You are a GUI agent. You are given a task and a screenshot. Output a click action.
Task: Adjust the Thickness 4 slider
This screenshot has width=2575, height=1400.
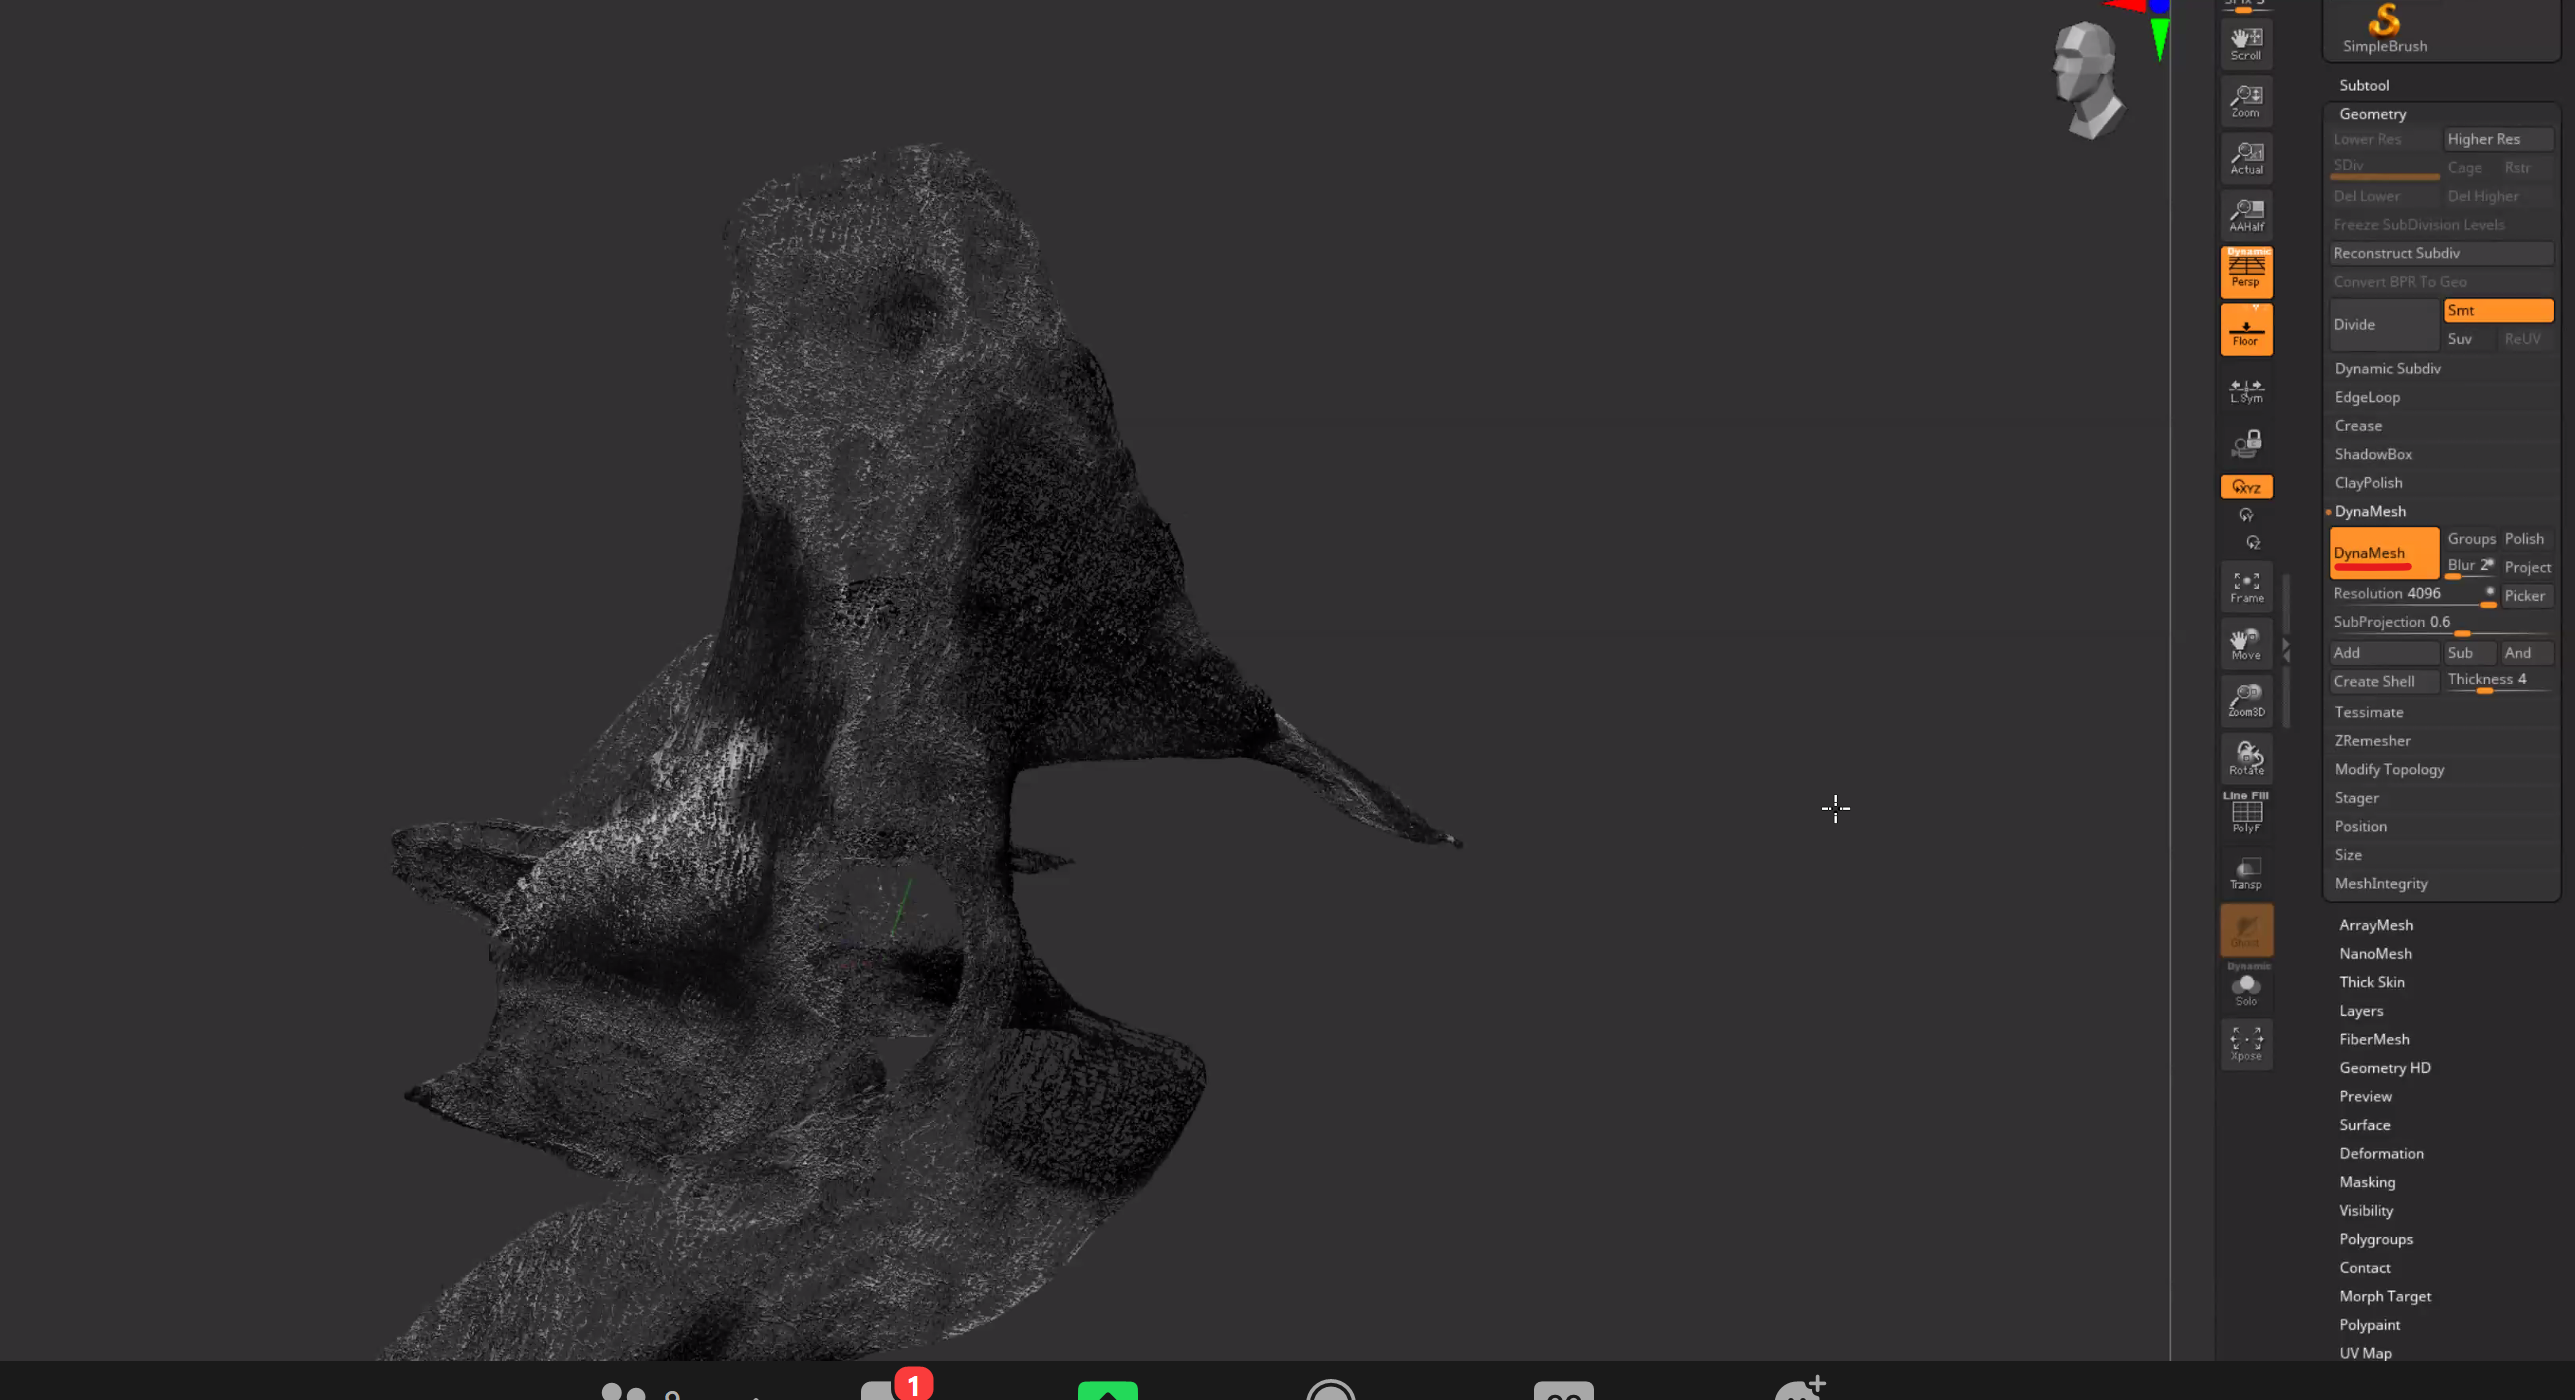click(2498, 681)
